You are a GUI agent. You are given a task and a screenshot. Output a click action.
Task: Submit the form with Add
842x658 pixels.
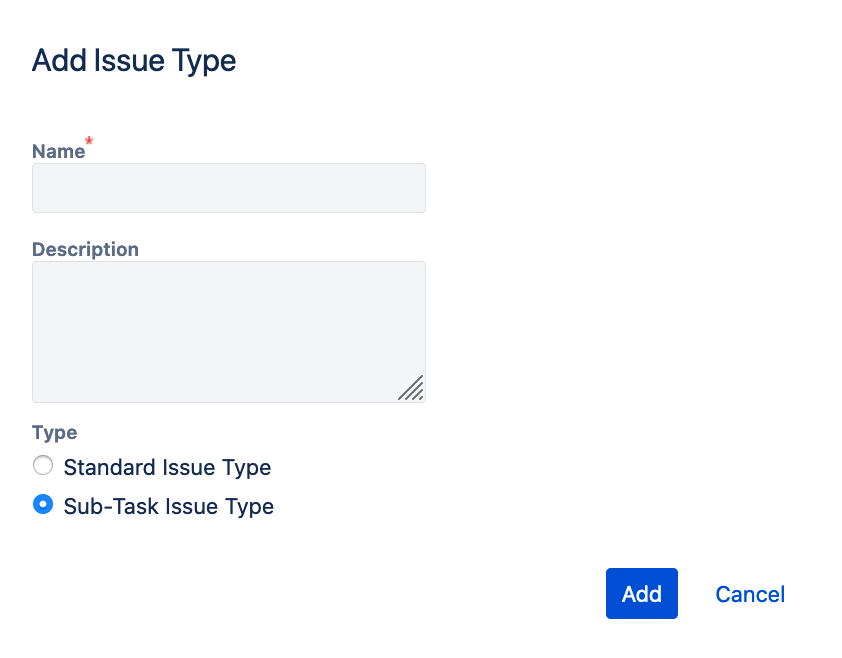tap(641, 594)
